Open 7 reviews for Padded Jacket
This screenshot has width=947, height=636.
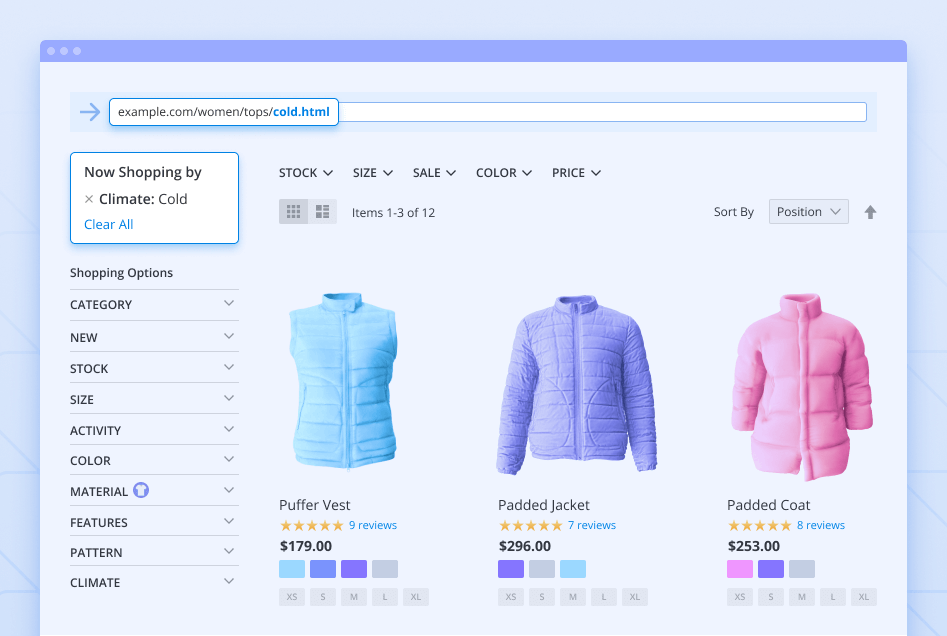pyautogui.click(x=592, y=525)
